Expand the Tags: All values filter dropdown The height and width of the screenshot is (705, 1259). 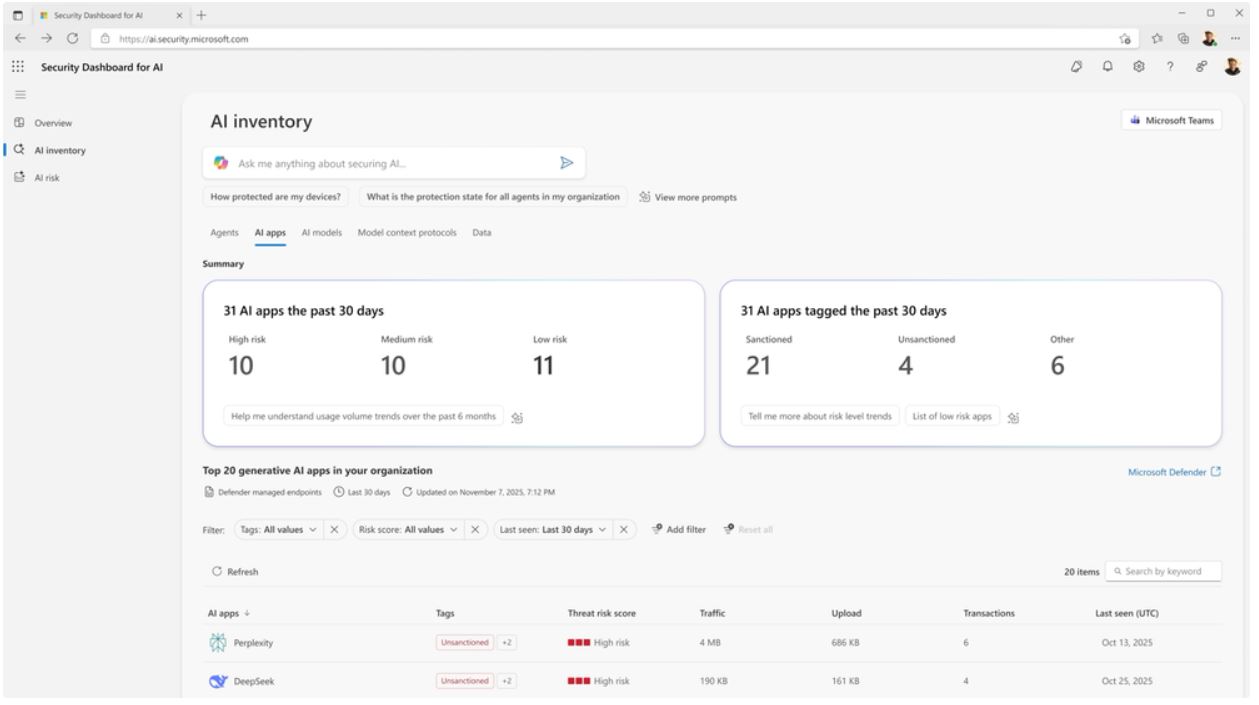(x=279, y=529)
